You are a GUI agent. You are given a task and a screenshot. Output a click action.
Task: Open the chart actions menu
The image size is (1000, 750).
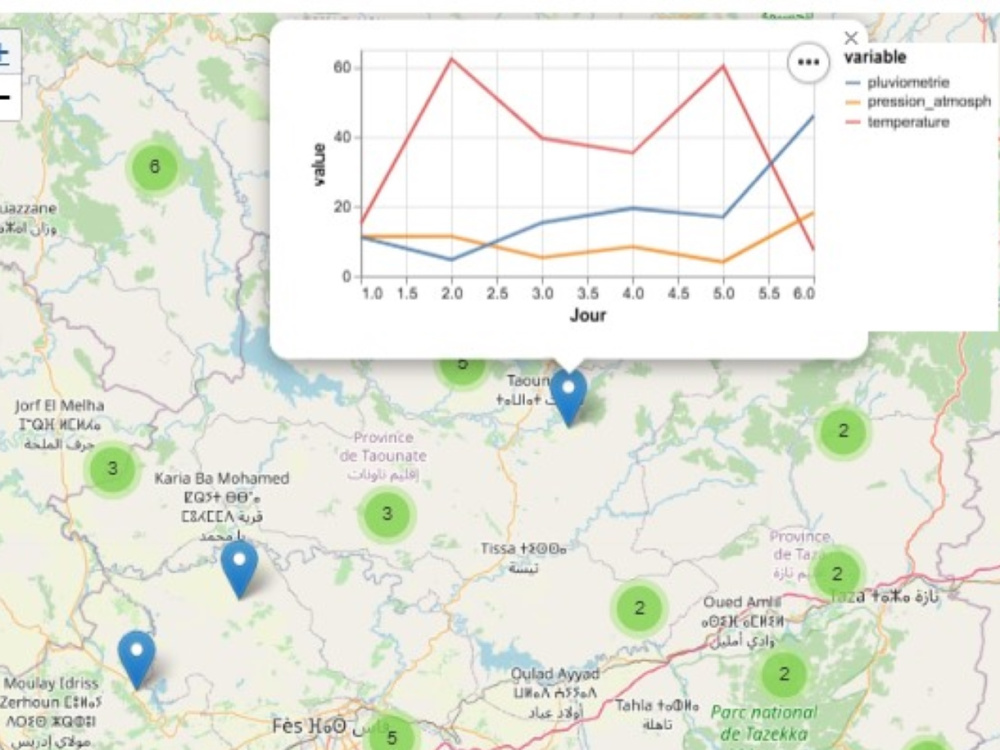(808, 62)
